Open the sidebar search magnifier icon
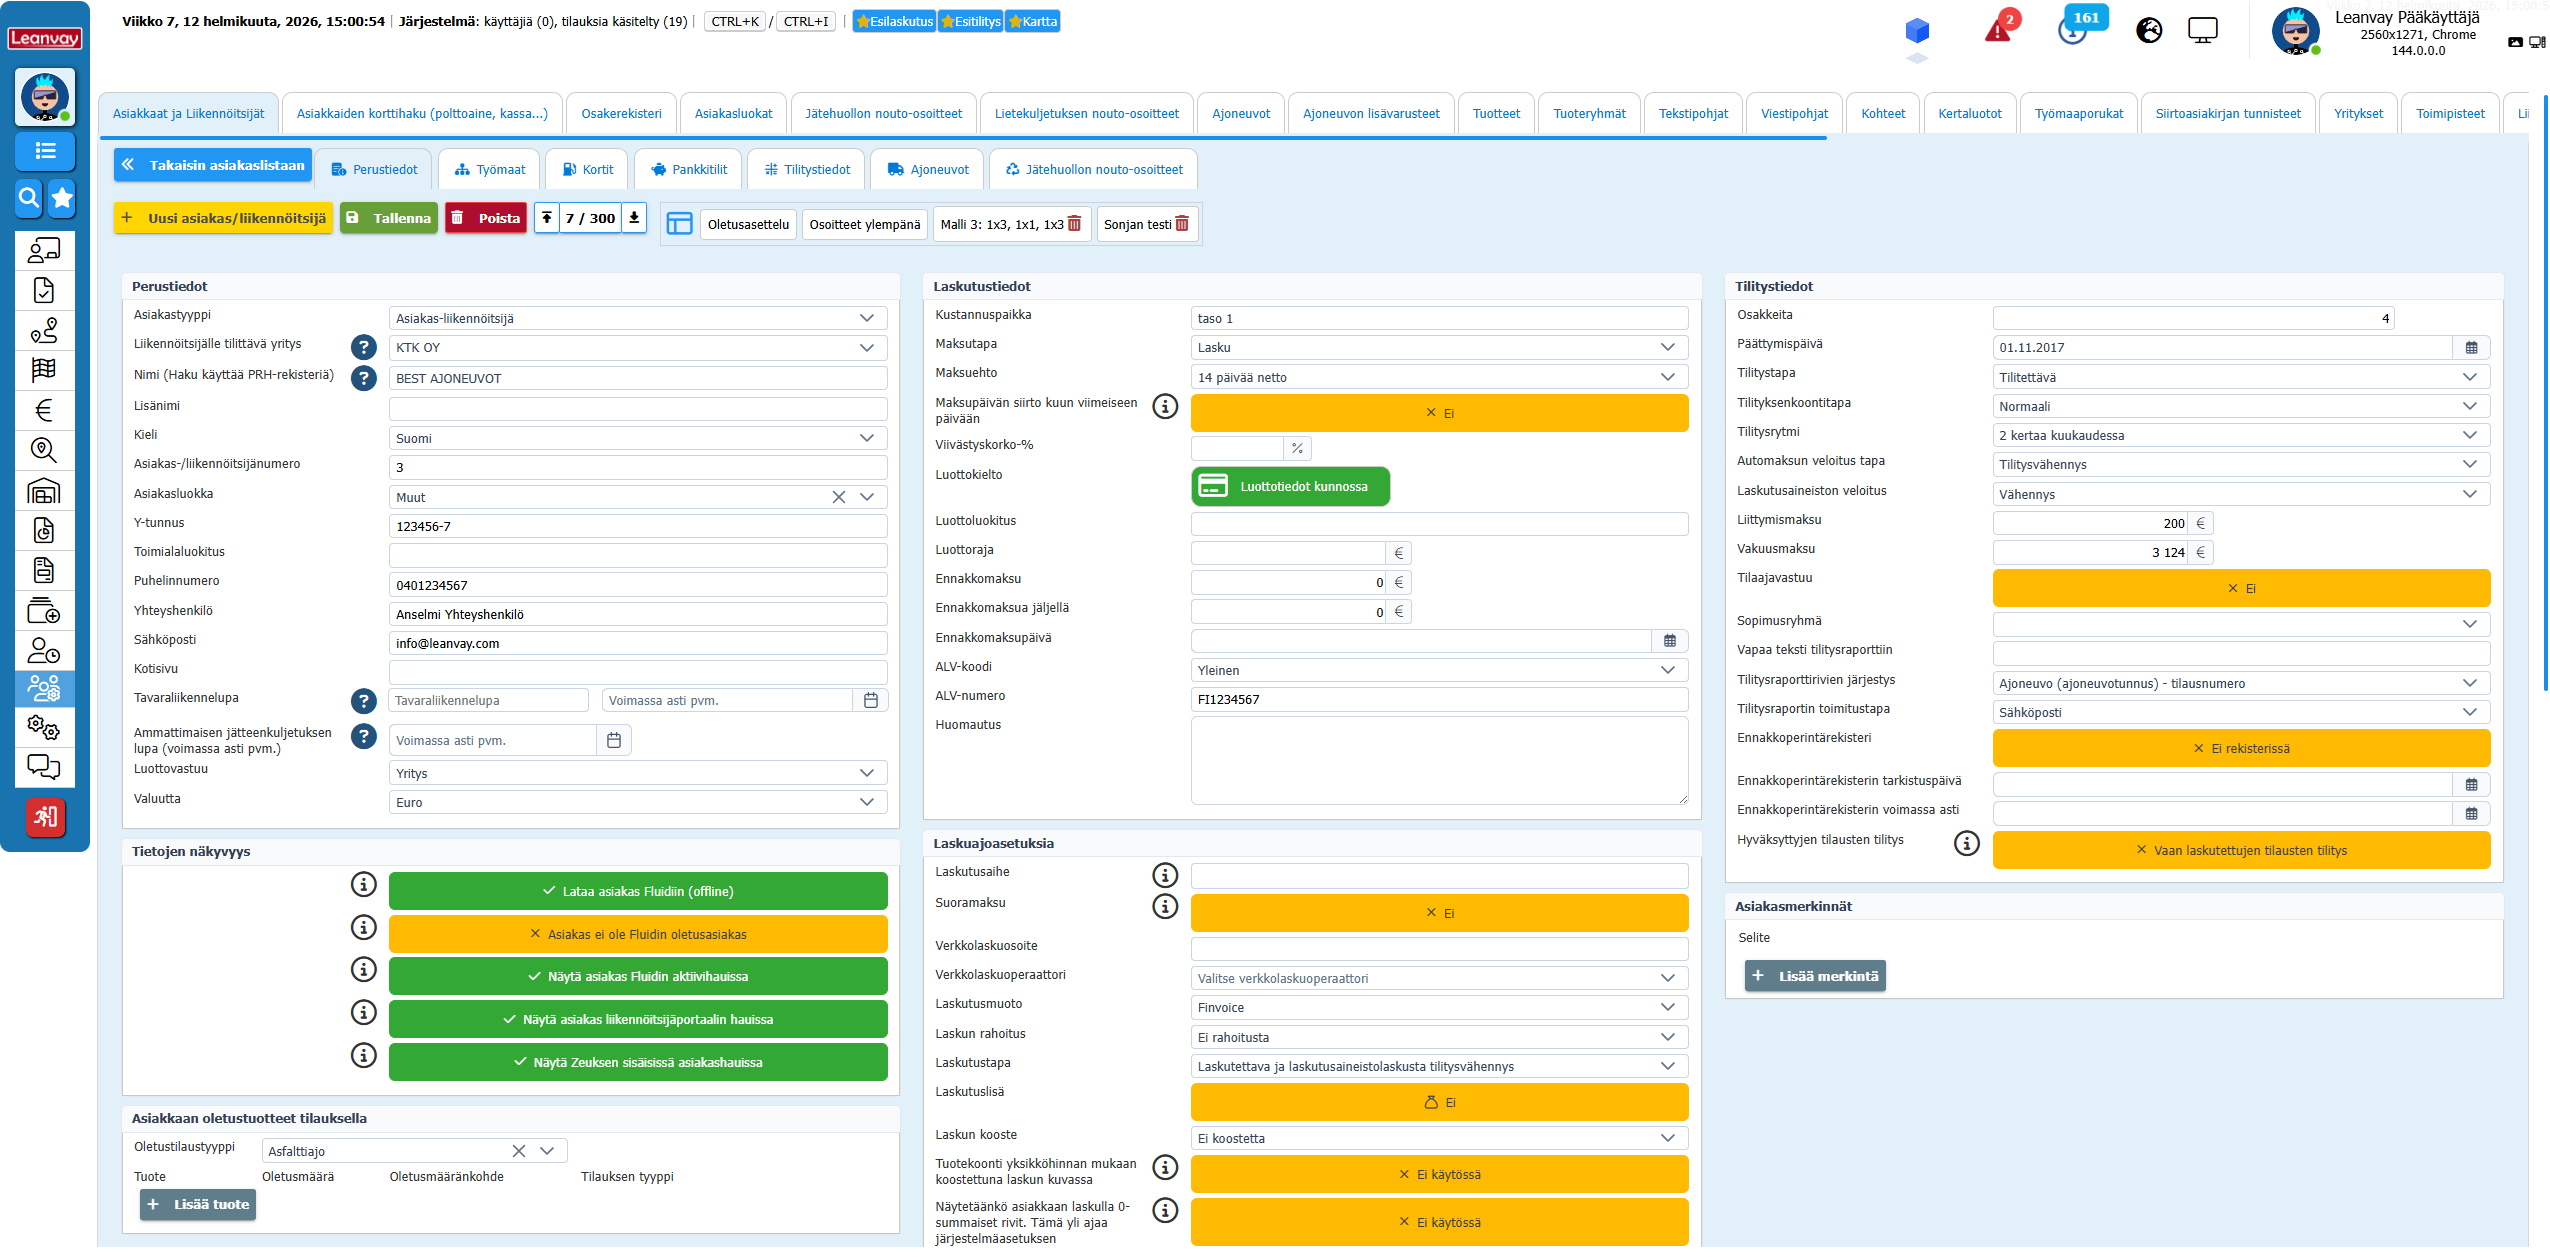Viewport: 2550px width, 1257px height. point(29,198)
